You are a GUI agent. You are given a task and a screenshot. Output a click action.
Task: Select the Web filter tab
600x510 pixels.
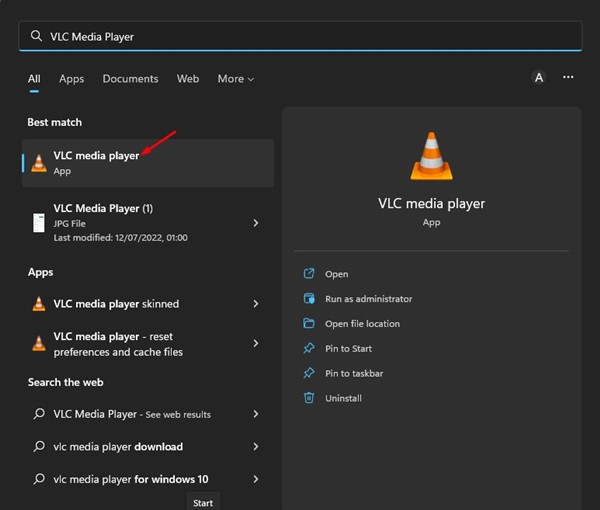(x=188, y=79)
